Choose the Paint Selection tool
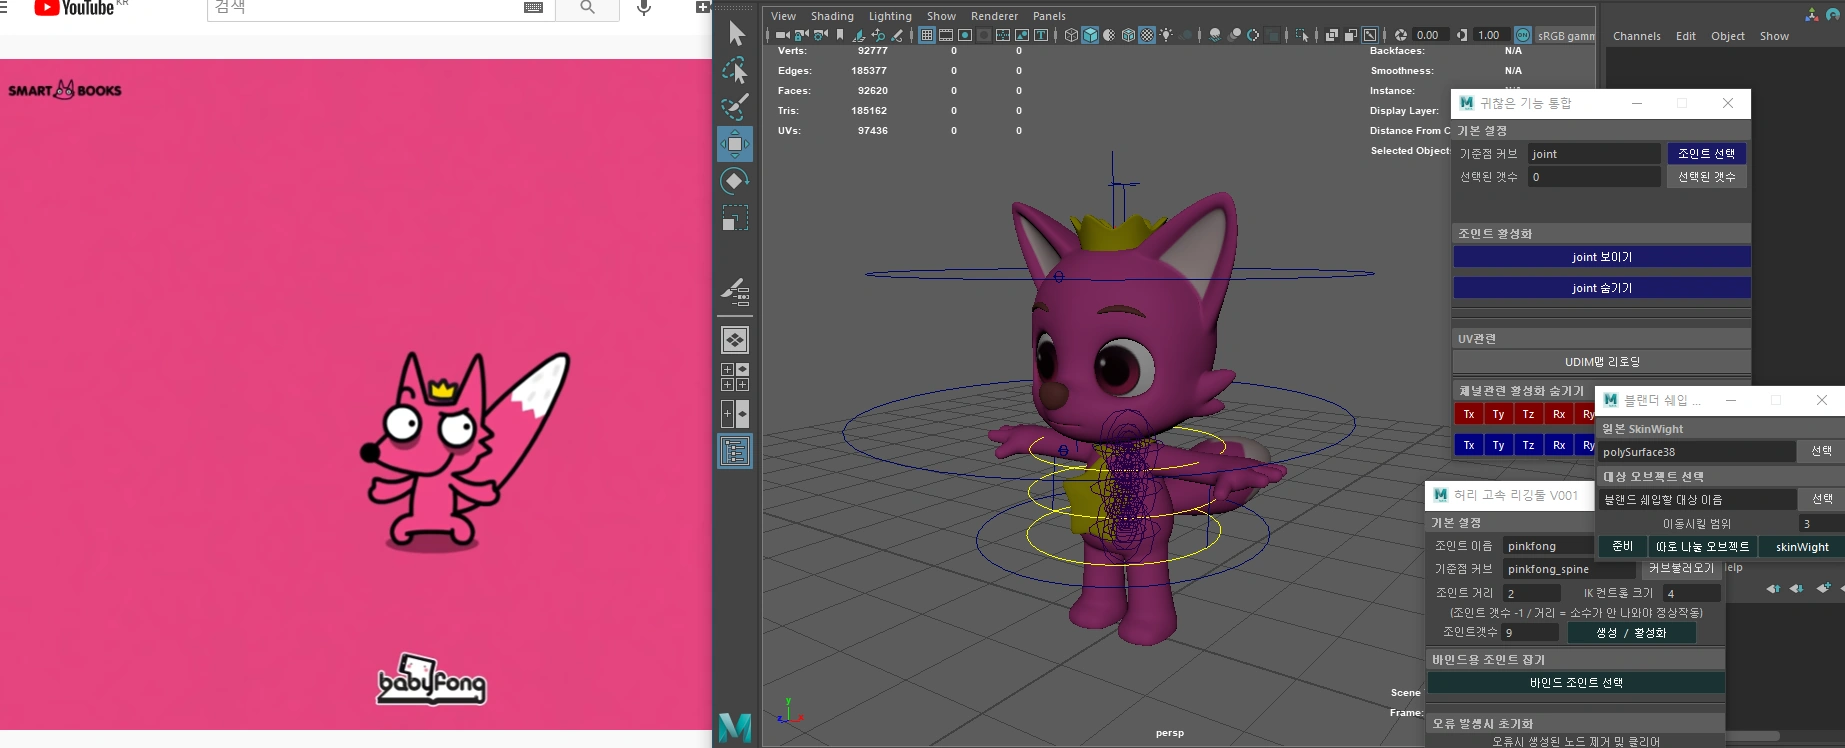 [x=735, y=107]
